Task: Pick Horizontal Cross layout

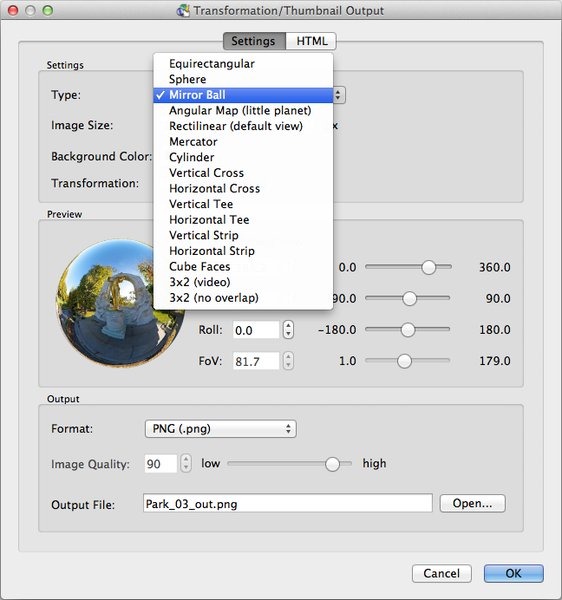Action: 243,189
